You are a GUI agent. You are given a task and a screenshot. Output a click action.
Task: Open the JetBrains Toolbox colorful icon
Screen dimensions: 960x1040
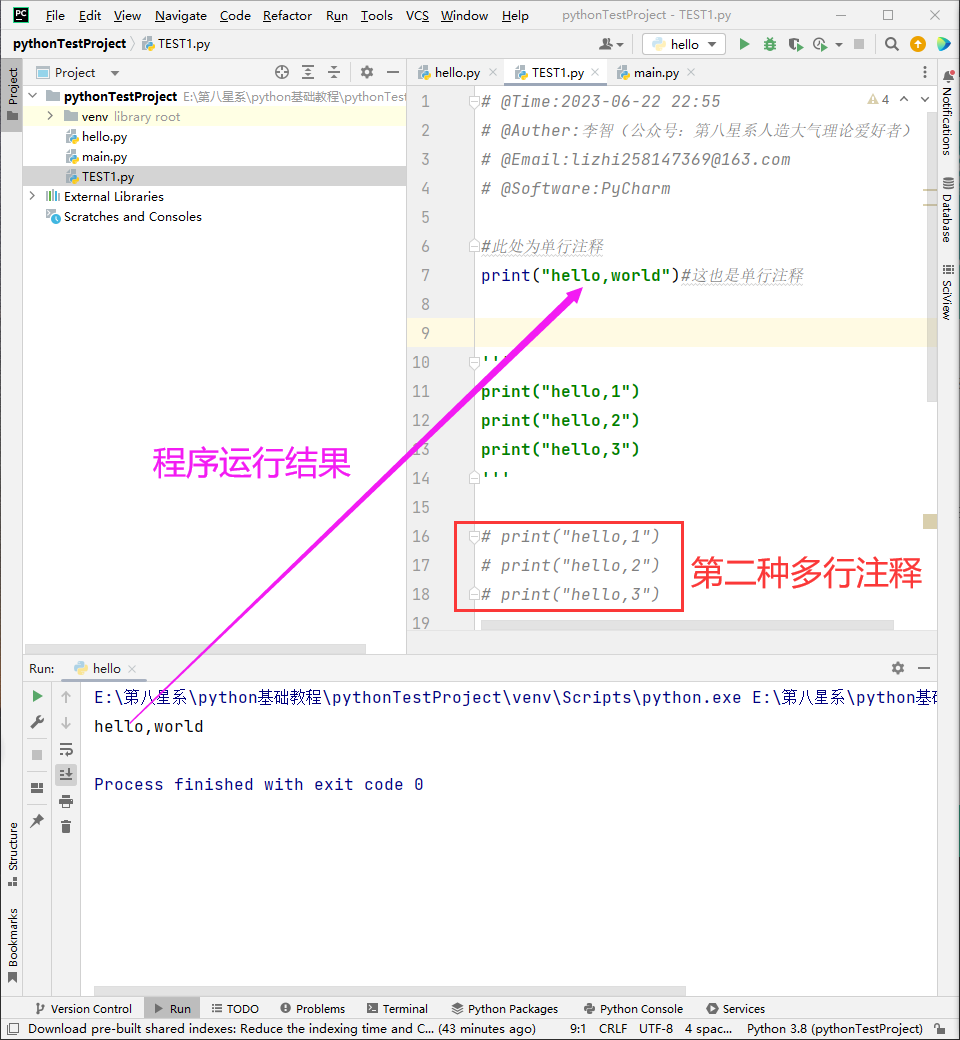coord(943,44)
